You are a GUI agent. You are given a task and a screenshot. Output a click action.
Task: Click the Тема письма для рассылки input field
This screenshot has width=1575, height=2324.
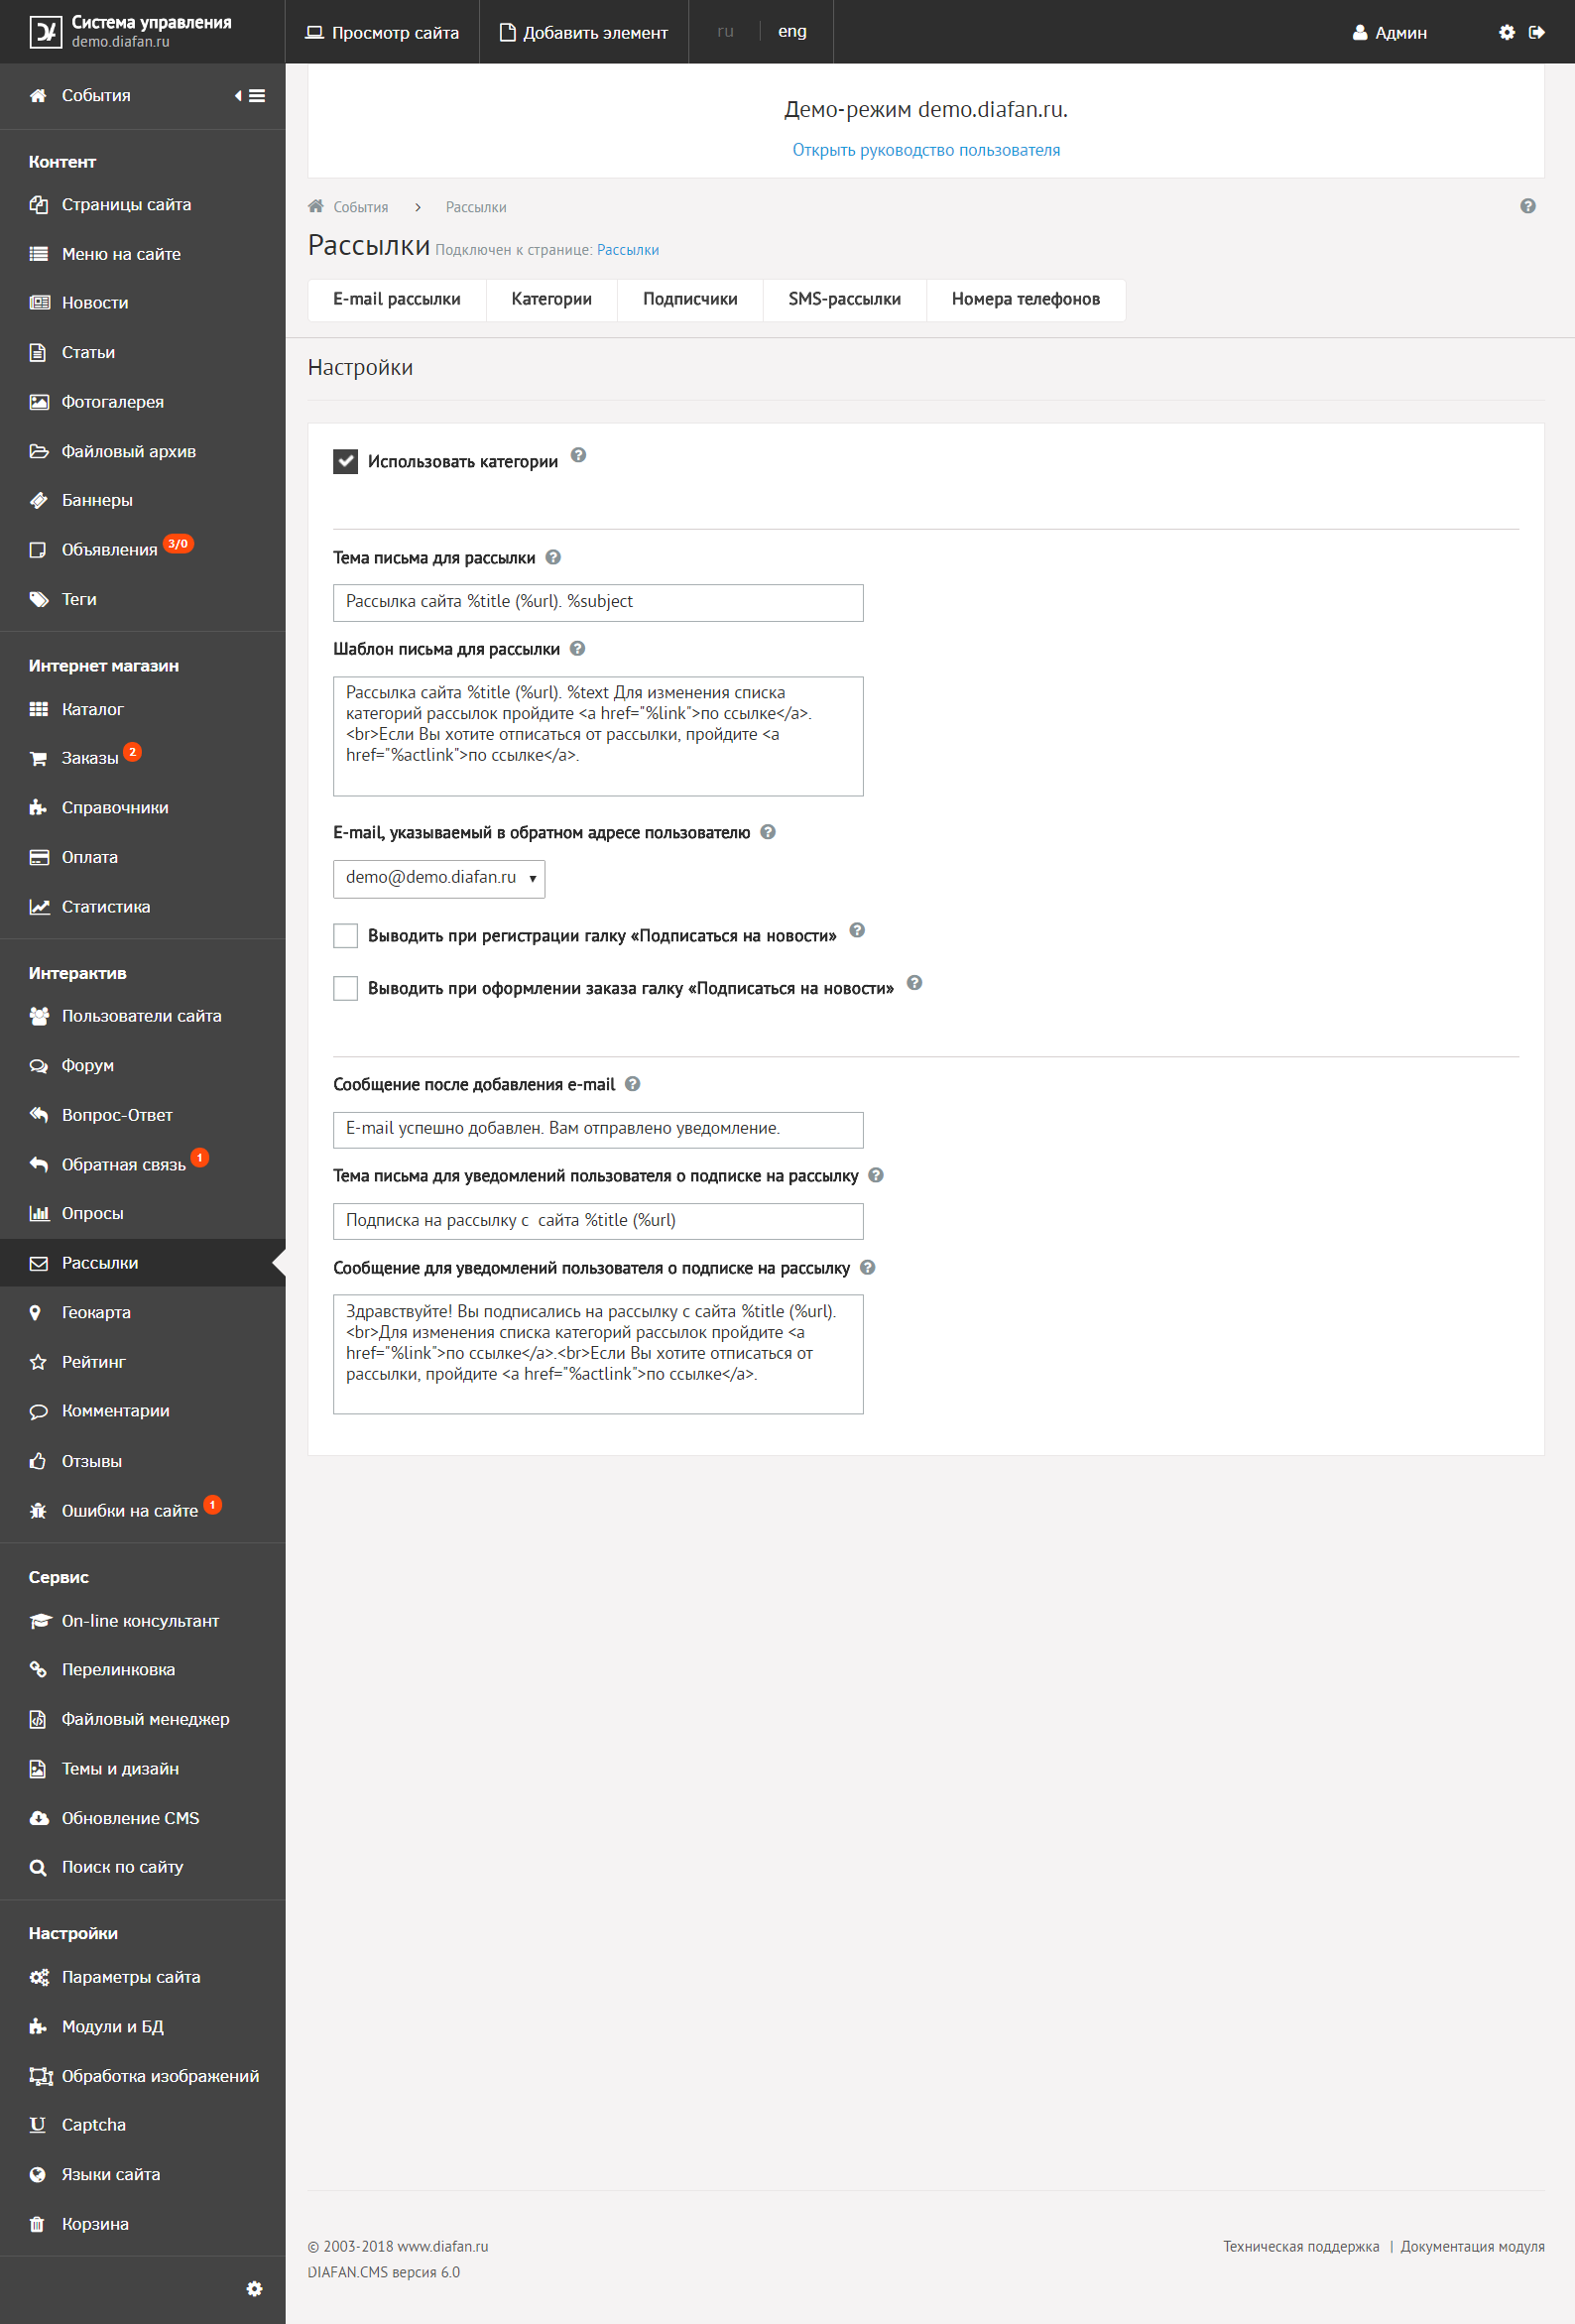(x=598, y=602)
